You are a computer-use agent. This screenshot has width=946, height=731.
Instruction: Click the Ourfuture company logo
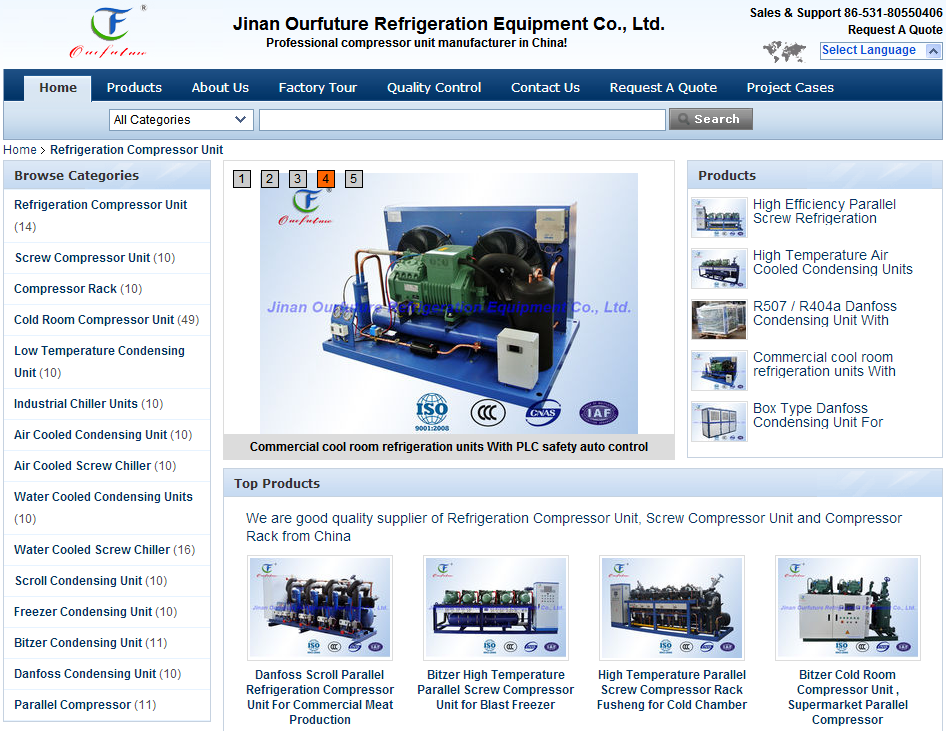tap(109, 31)
